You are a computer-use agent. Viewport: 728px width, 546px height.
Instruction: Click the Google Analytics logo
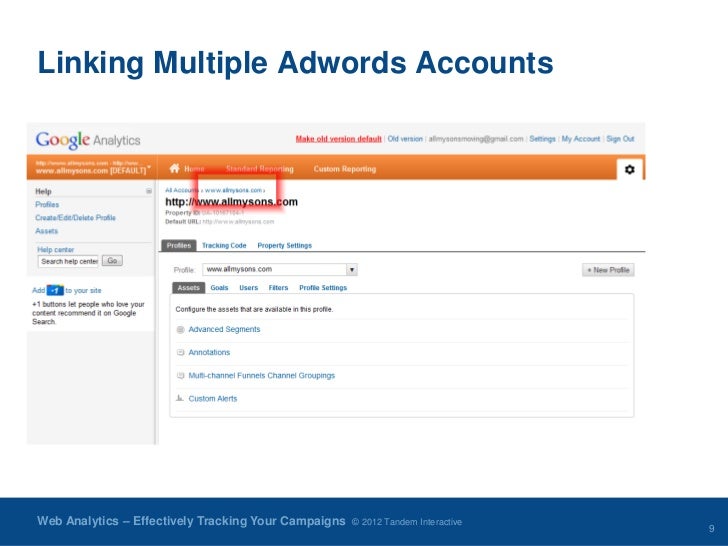click(88, 140)
